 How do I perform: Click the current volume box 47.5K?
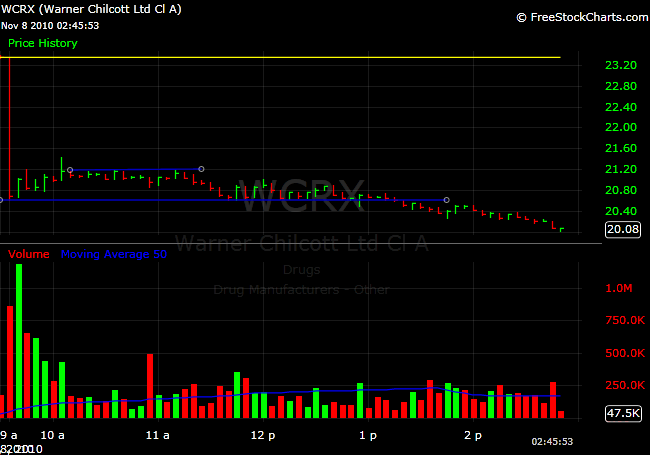[623, 413]
